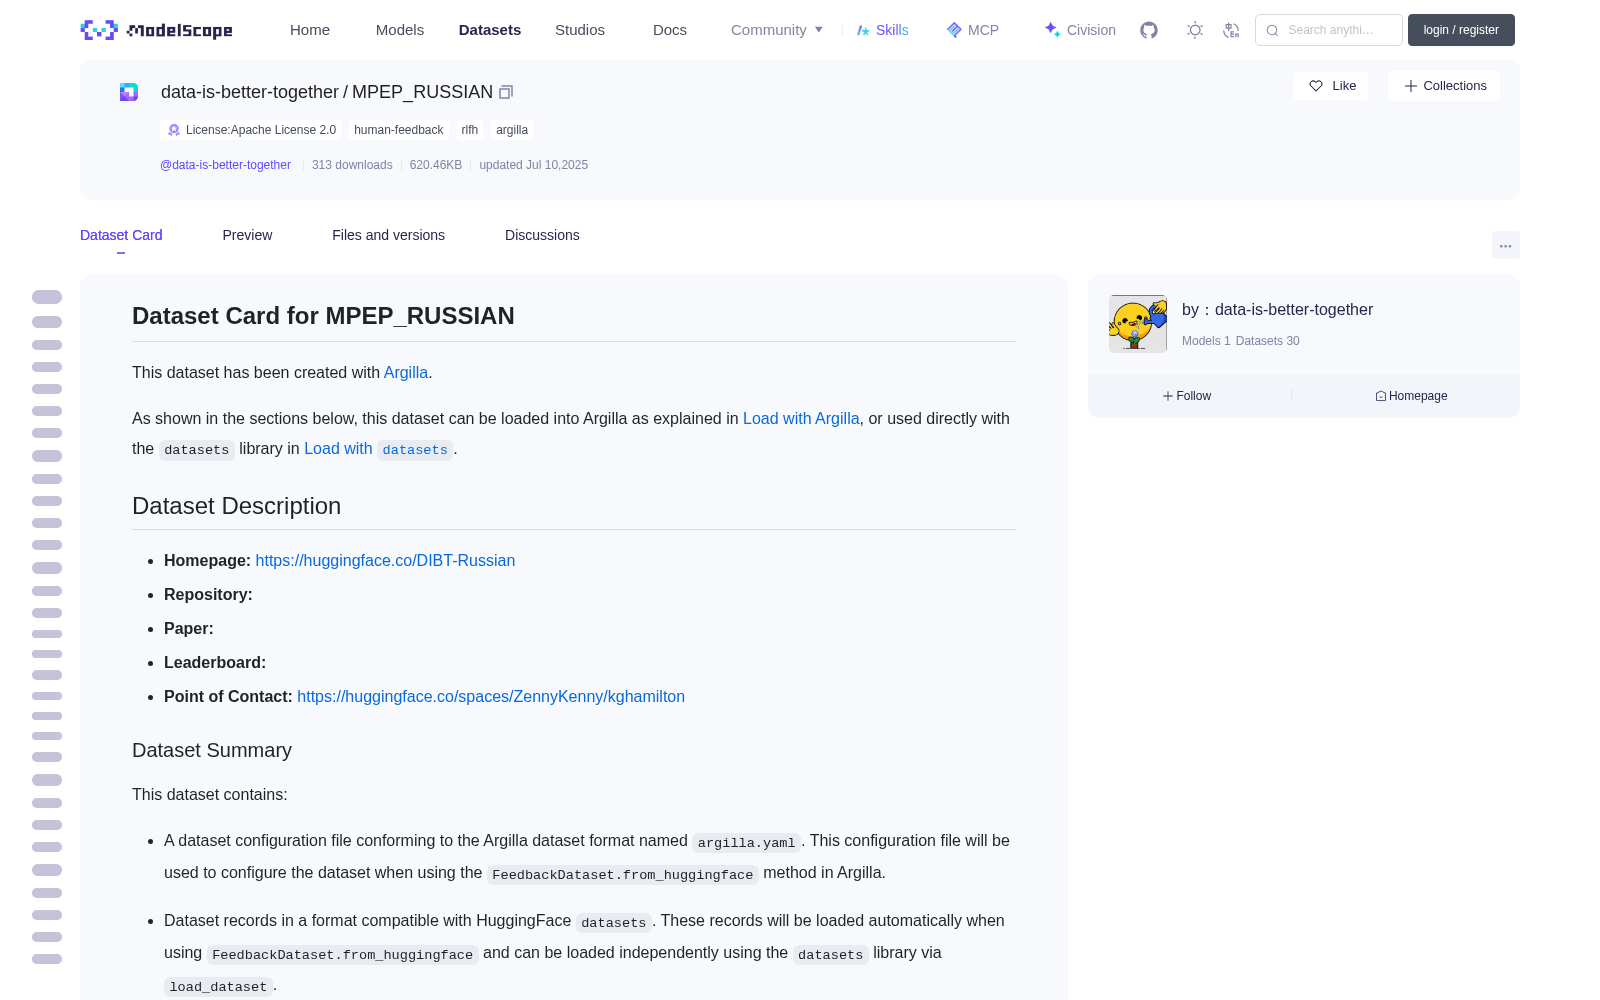Click the dataset cube icon beside the title
This screenshot has width=1600, height=1000.
(129, 92)
